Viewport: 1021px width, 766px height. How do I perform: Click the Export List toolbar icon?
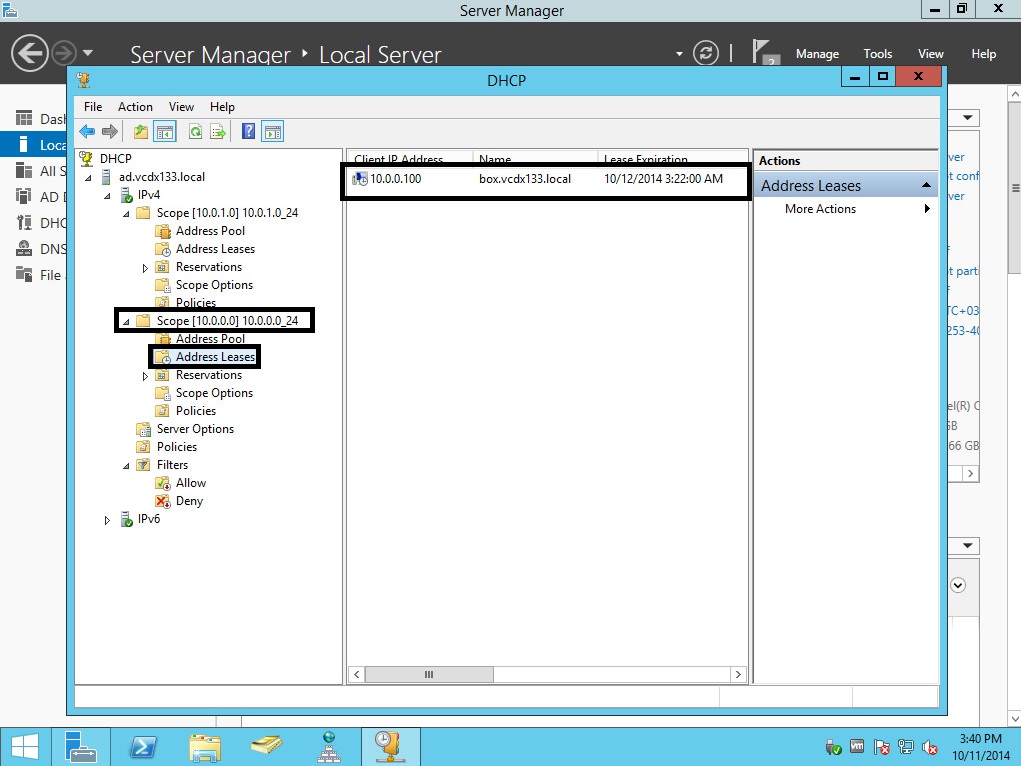[218, 132]
